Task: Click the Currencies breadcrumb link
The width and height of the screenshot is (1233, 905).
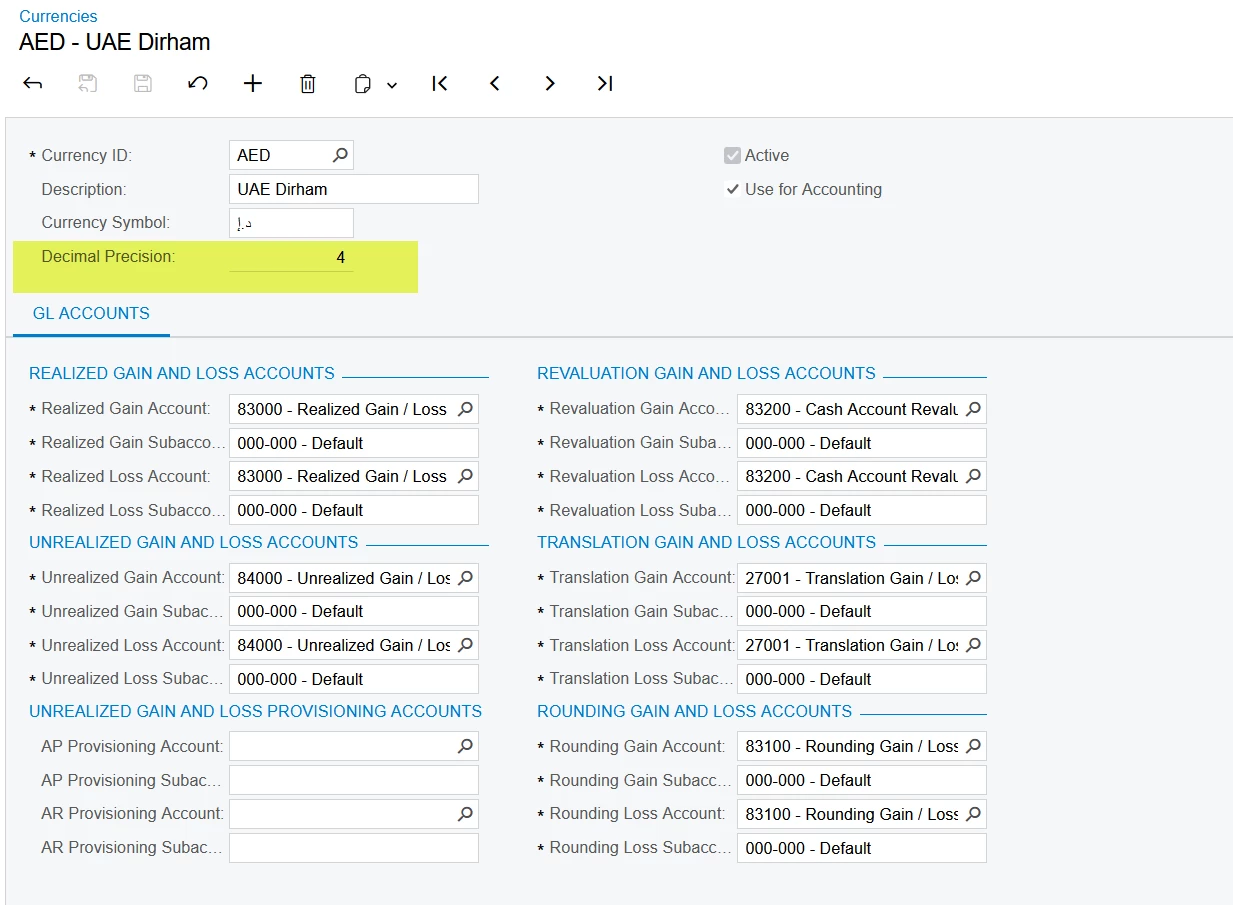Action: (x=58, y=16)
